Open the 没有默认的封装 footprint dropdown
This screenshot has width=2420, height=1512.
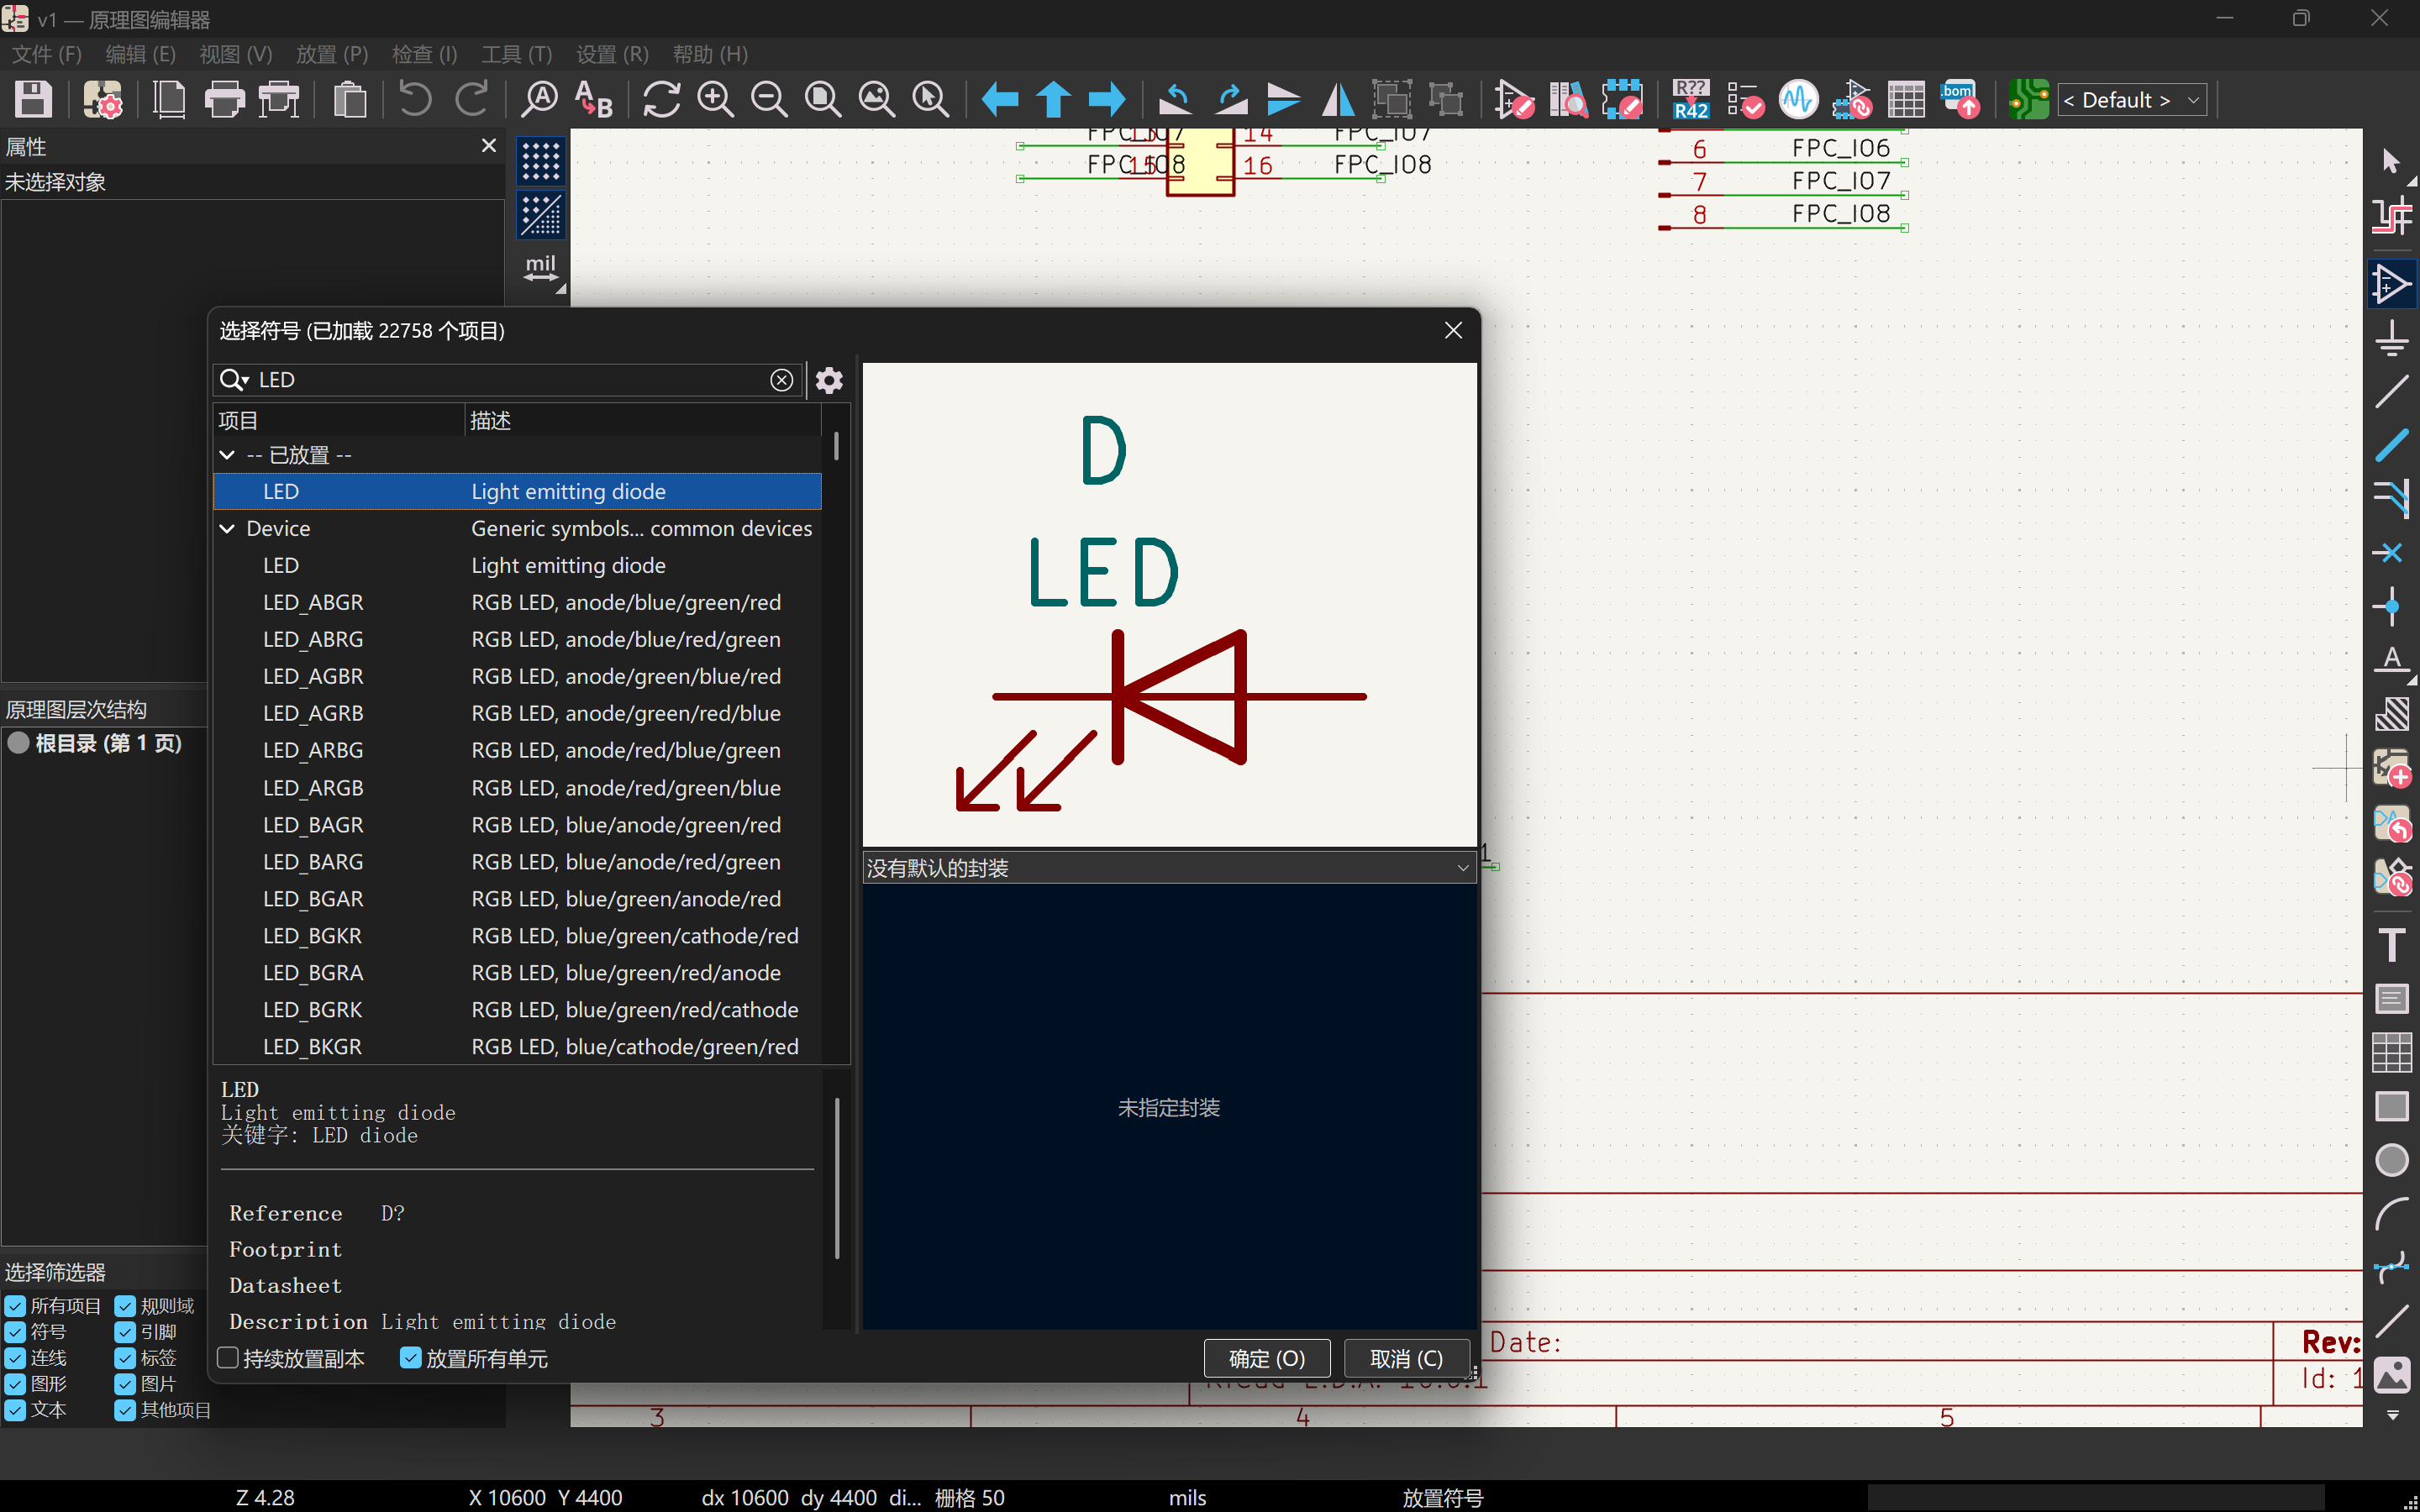[x=1169, y=868]
